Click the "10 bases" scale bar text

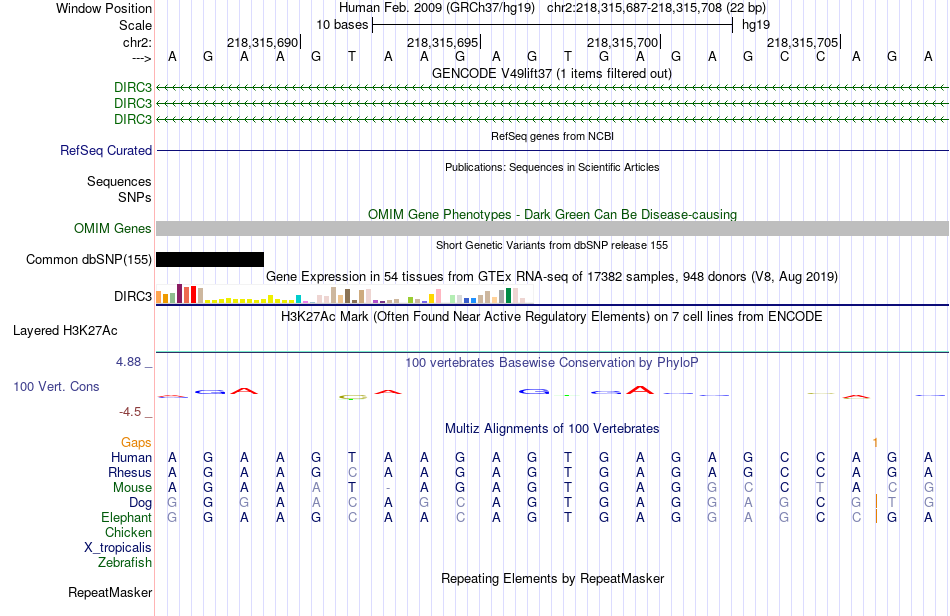[342, 25]
